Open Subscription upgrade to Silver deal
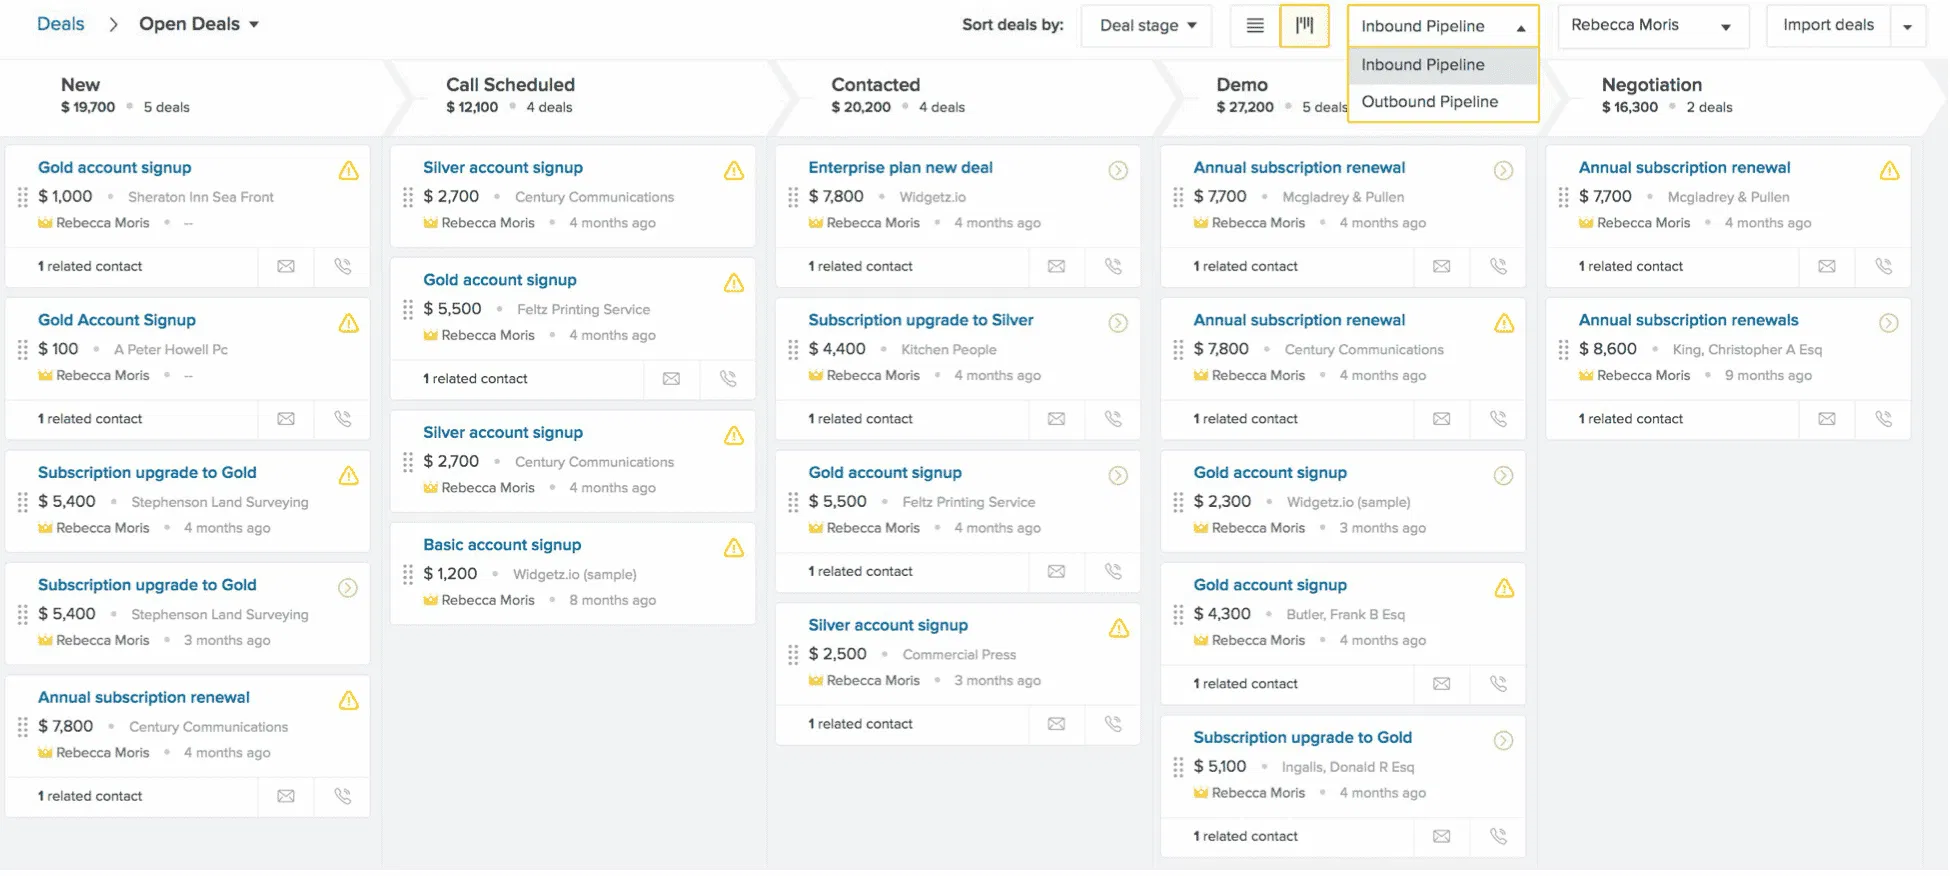Viewport: 1950px width, 876px height. (920, 320)
